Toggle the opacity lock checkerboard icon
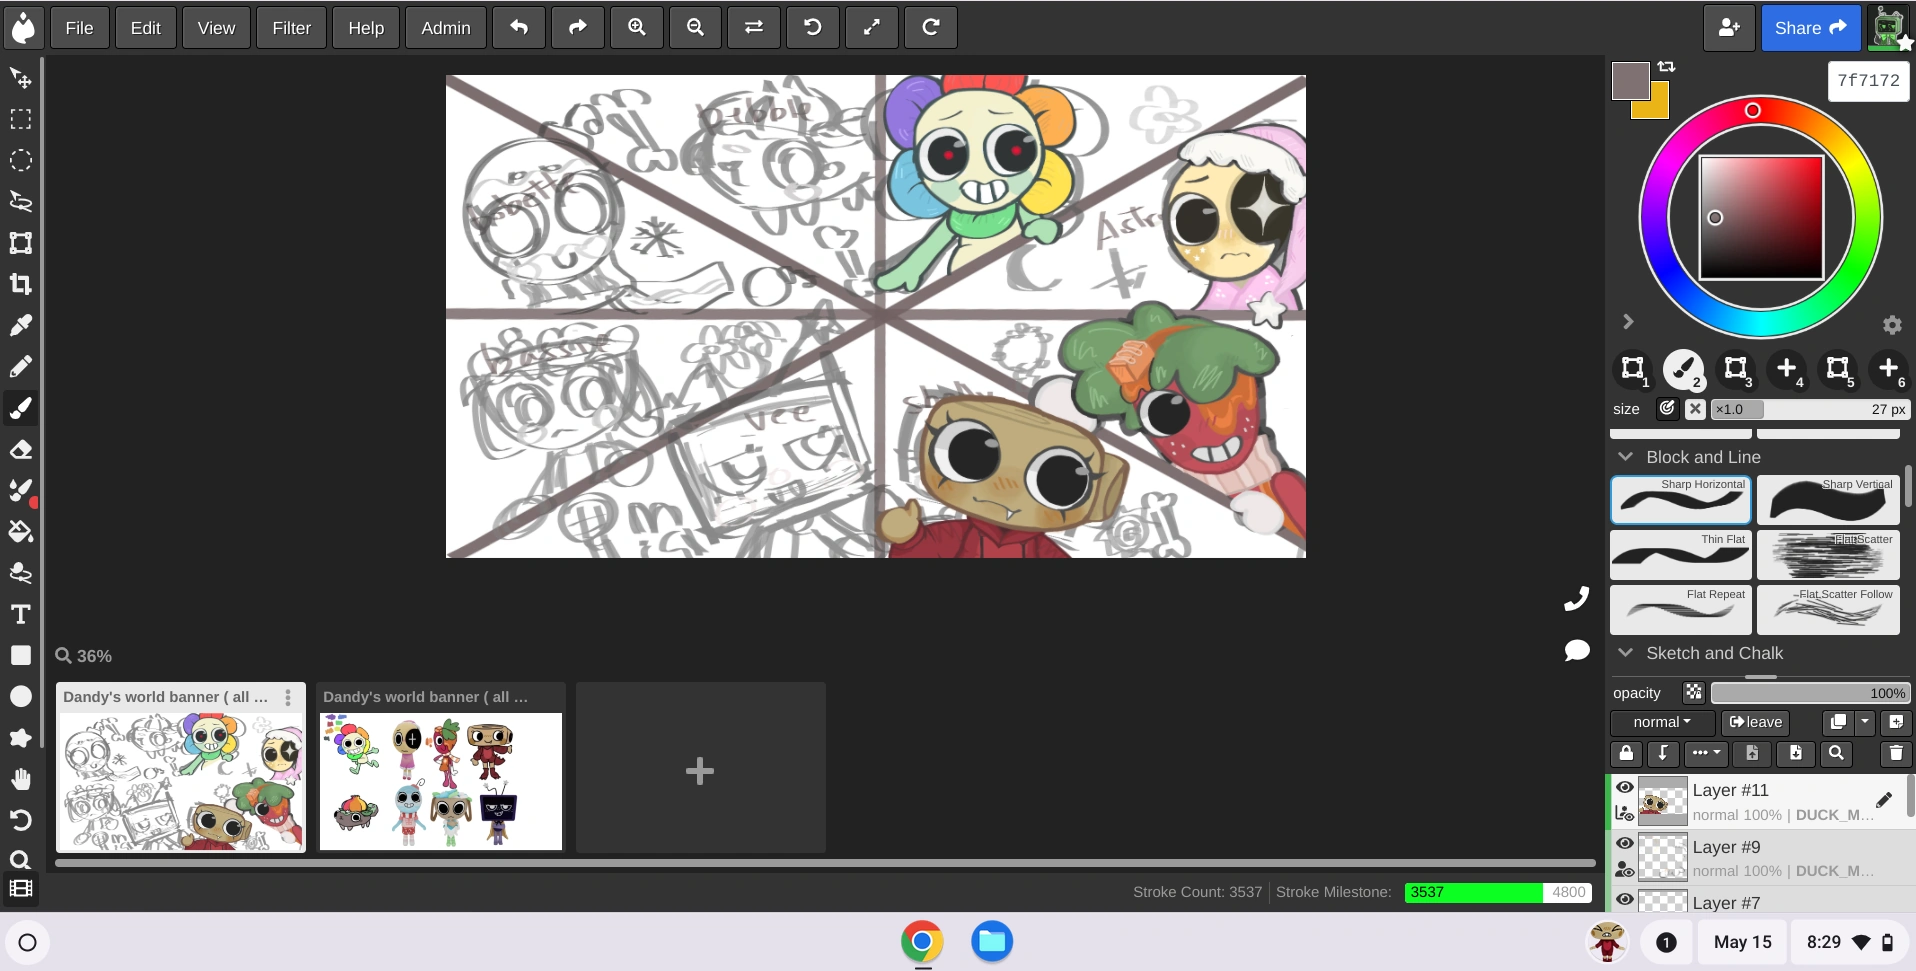This screenshot has width=1916, height=971. coord(1694,691)
